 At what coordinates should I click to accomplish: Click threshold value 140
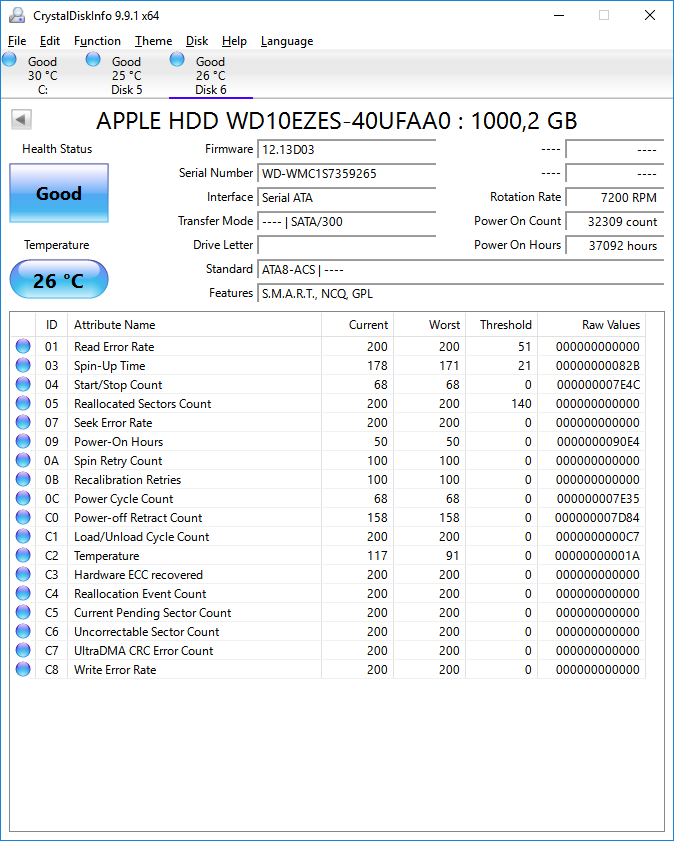click(521, 404)
